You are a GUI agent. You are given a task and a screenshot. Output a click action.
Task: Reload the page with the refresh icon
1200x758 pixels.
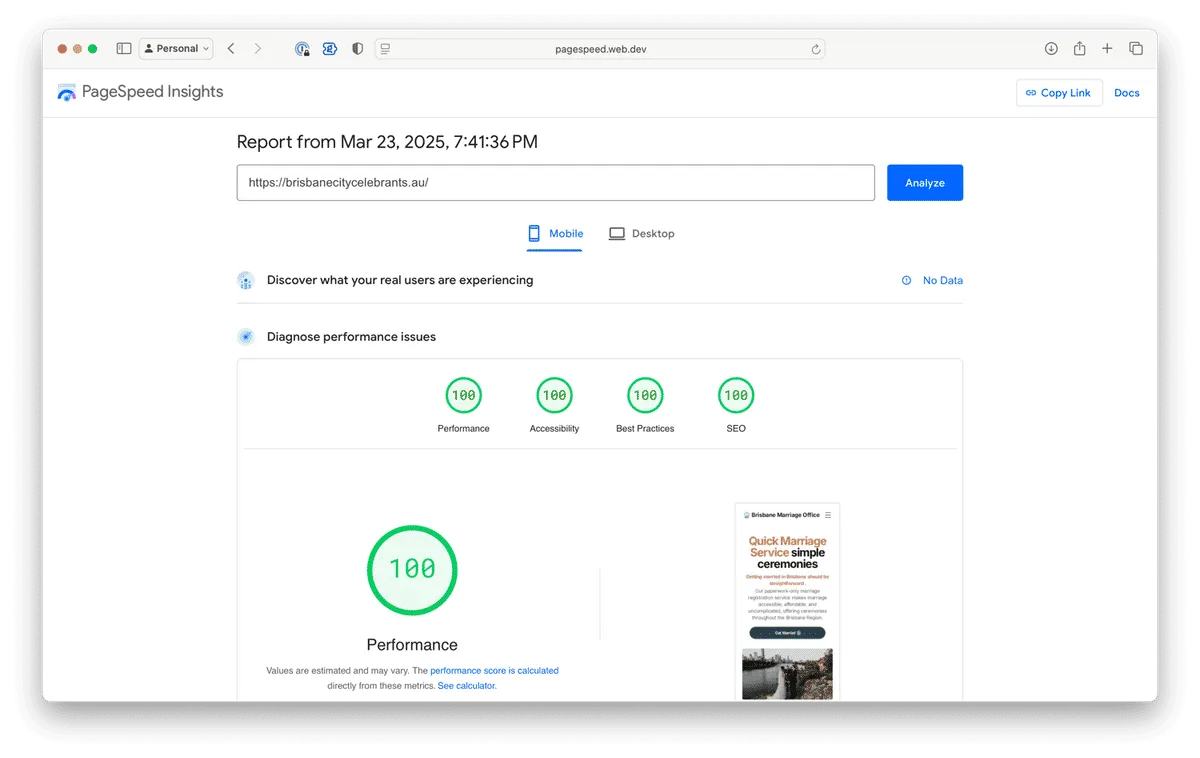816,49
